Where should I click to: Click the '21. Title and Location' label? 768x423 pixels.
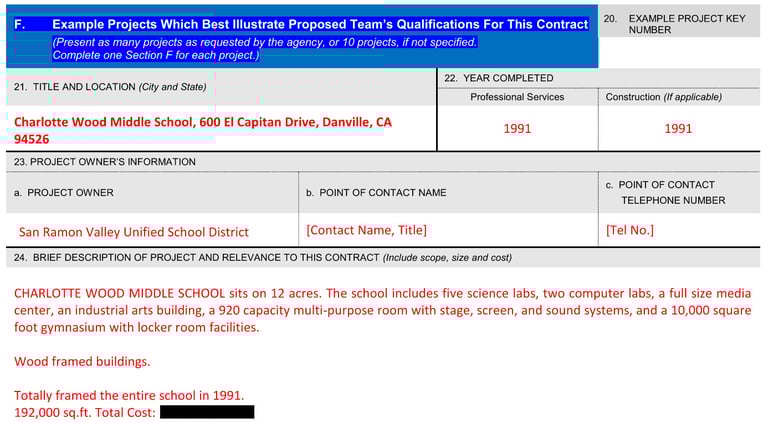pos(110,87)
